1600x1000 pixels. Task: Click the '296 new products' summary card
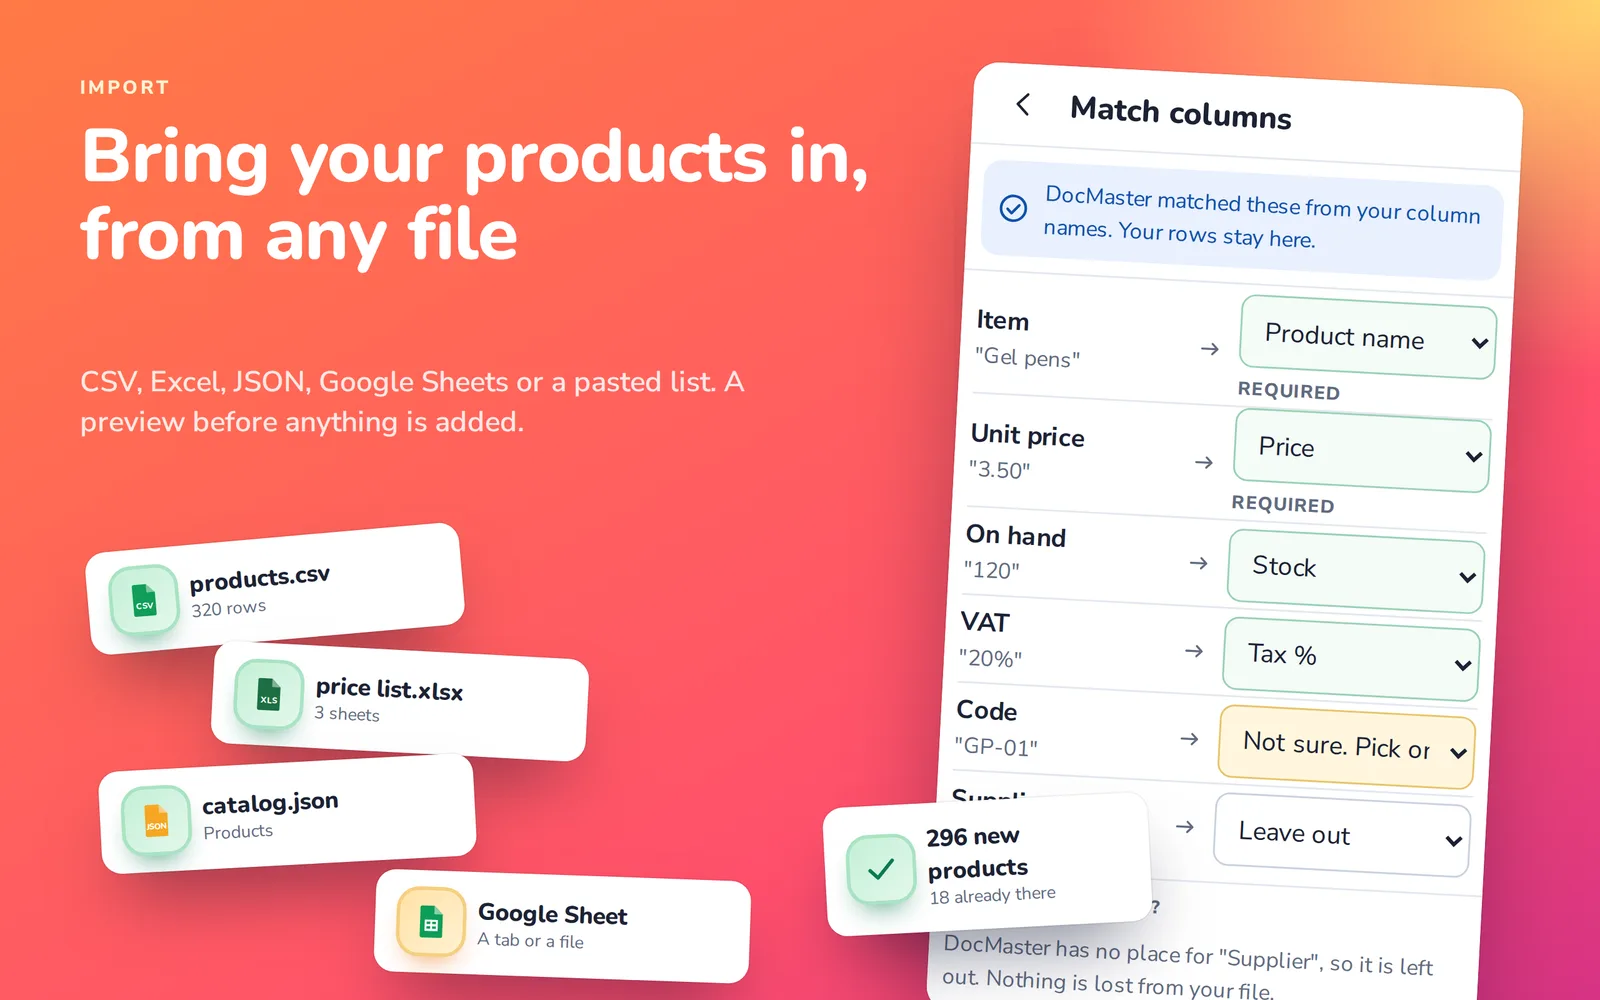[x=987, y=864]
